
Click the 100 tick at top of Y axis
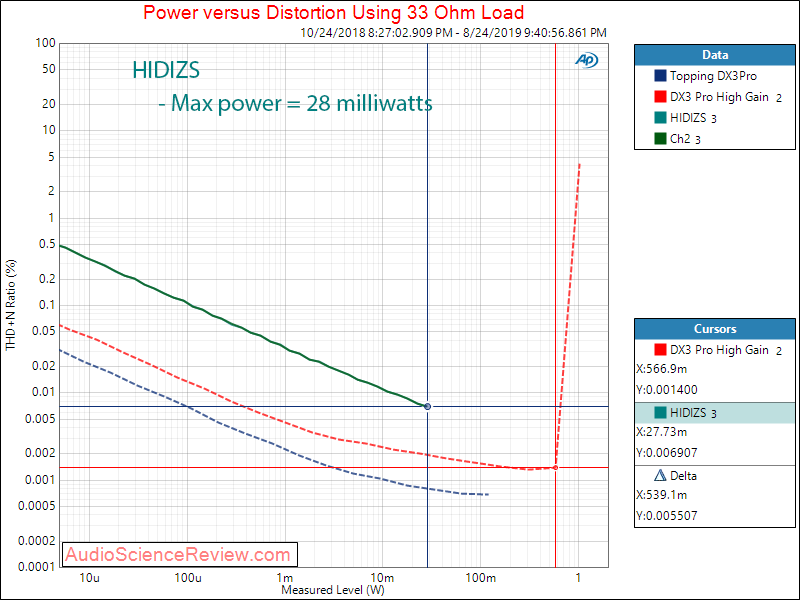tap(45, 43)
